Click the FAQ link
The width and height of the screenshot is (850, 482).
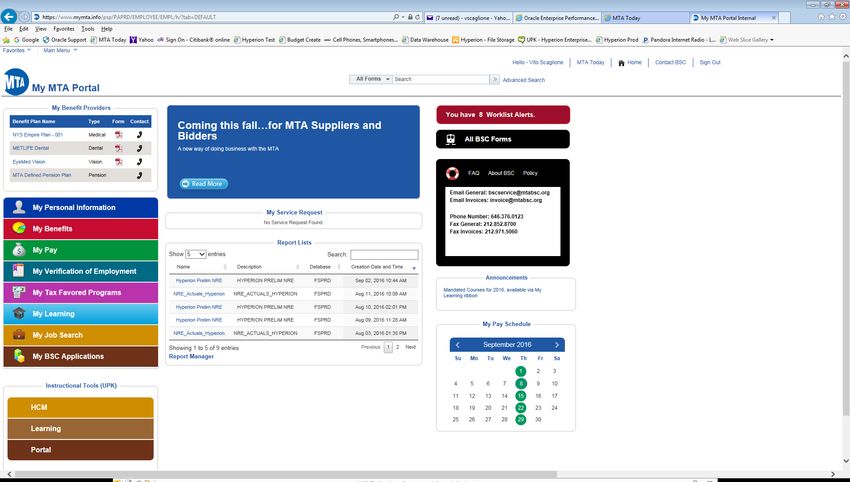click(x=473, y=173)
